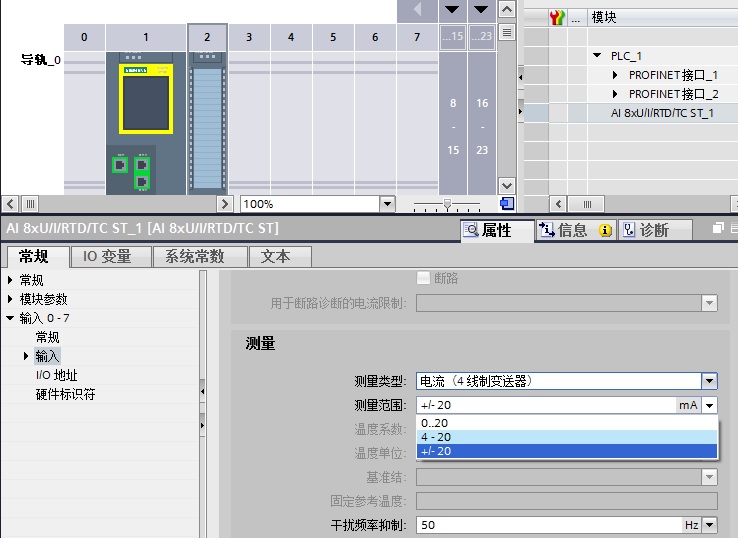Expand the 常规 tree node
The width and height of the screenshot is (738, 538).
[x=10, y=280]
